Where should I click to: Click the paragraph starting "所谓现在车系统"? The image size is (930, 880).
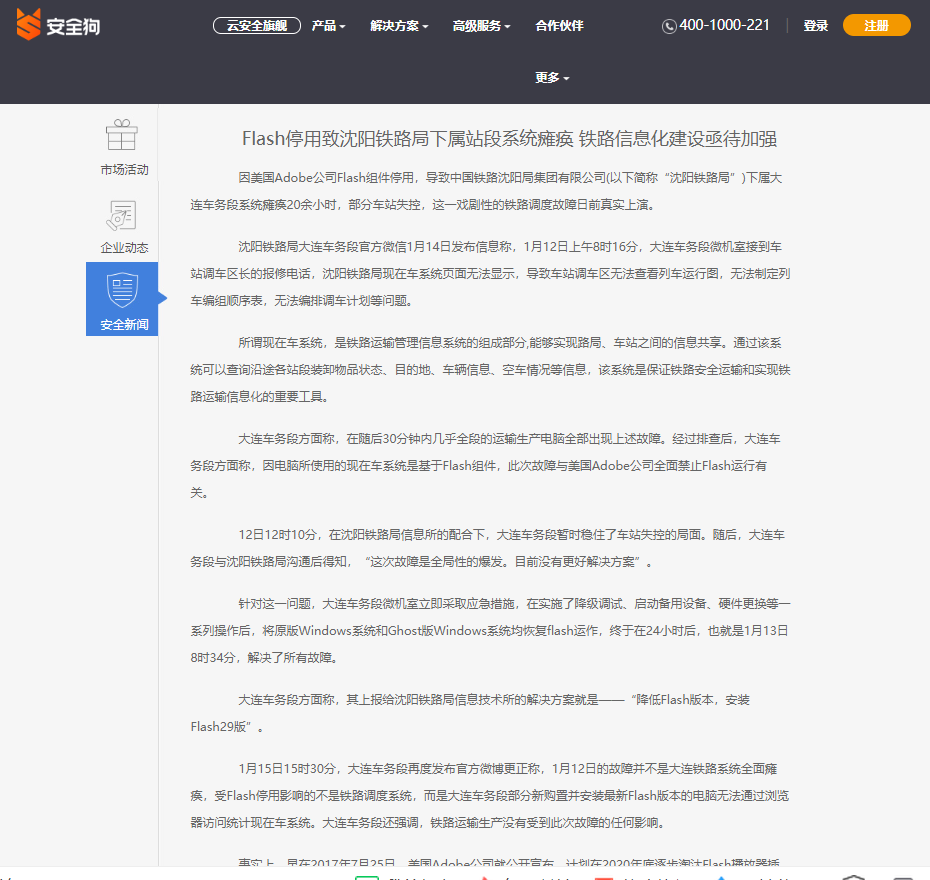point(491,370)
